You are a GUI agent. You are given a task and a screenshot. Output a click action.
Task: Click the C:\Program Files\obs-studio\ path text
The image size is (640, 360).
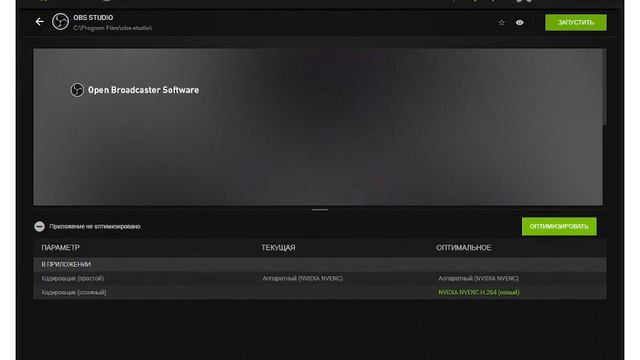point(113,28)
